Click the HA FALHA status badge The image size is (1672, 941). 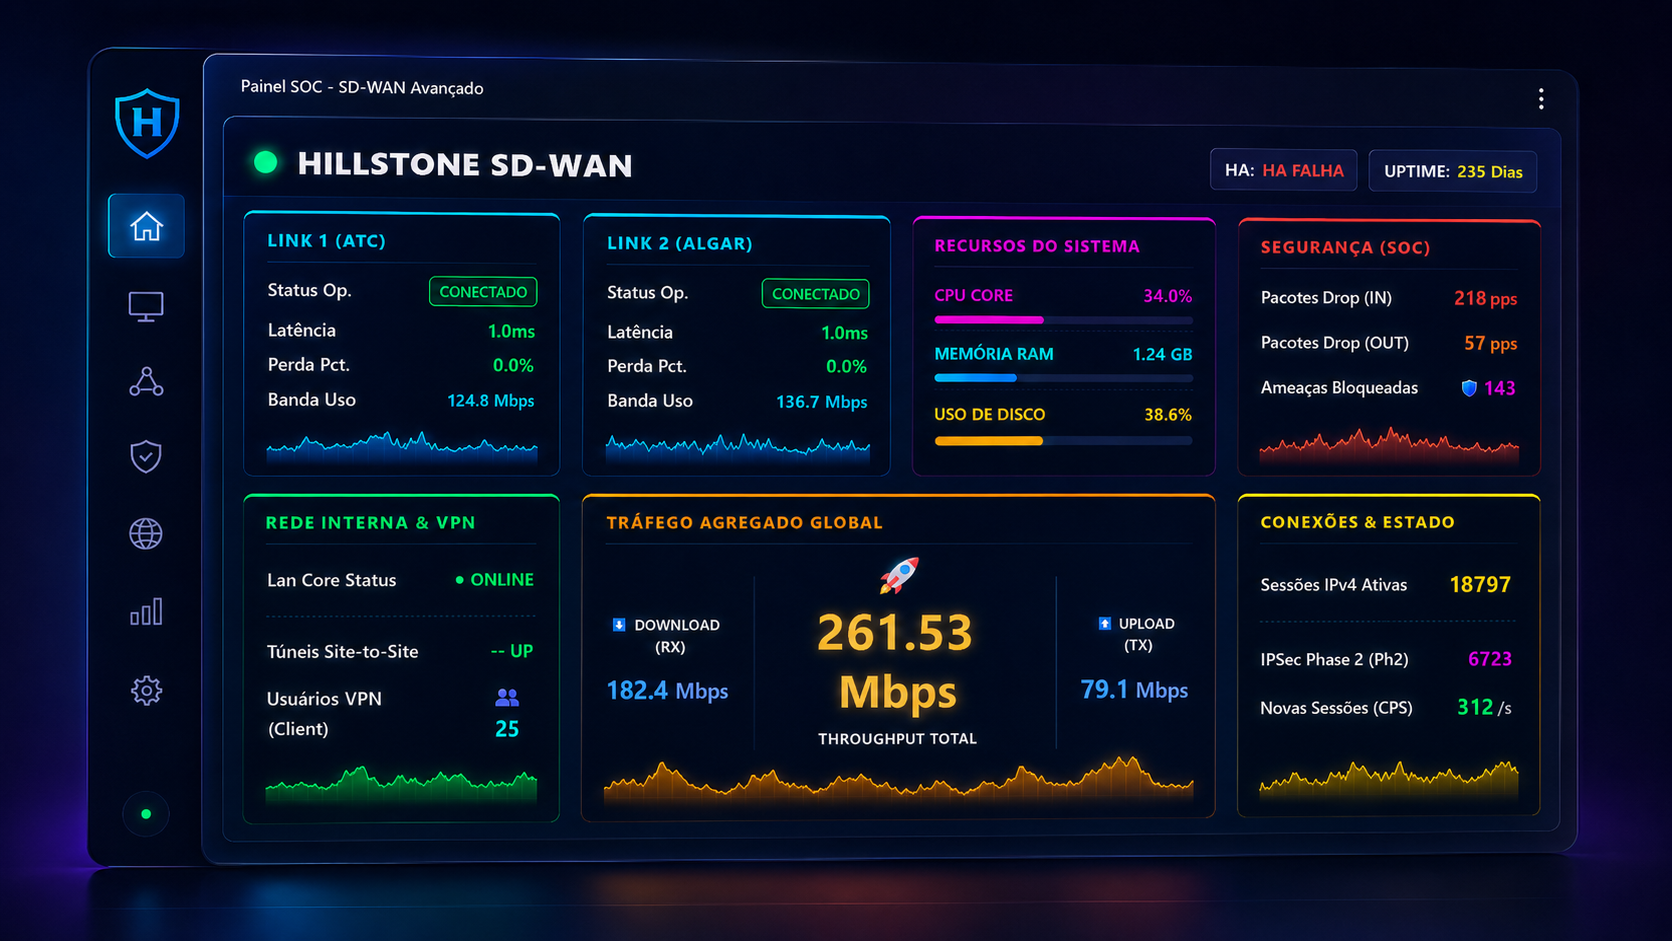(x=1284, y=170)
